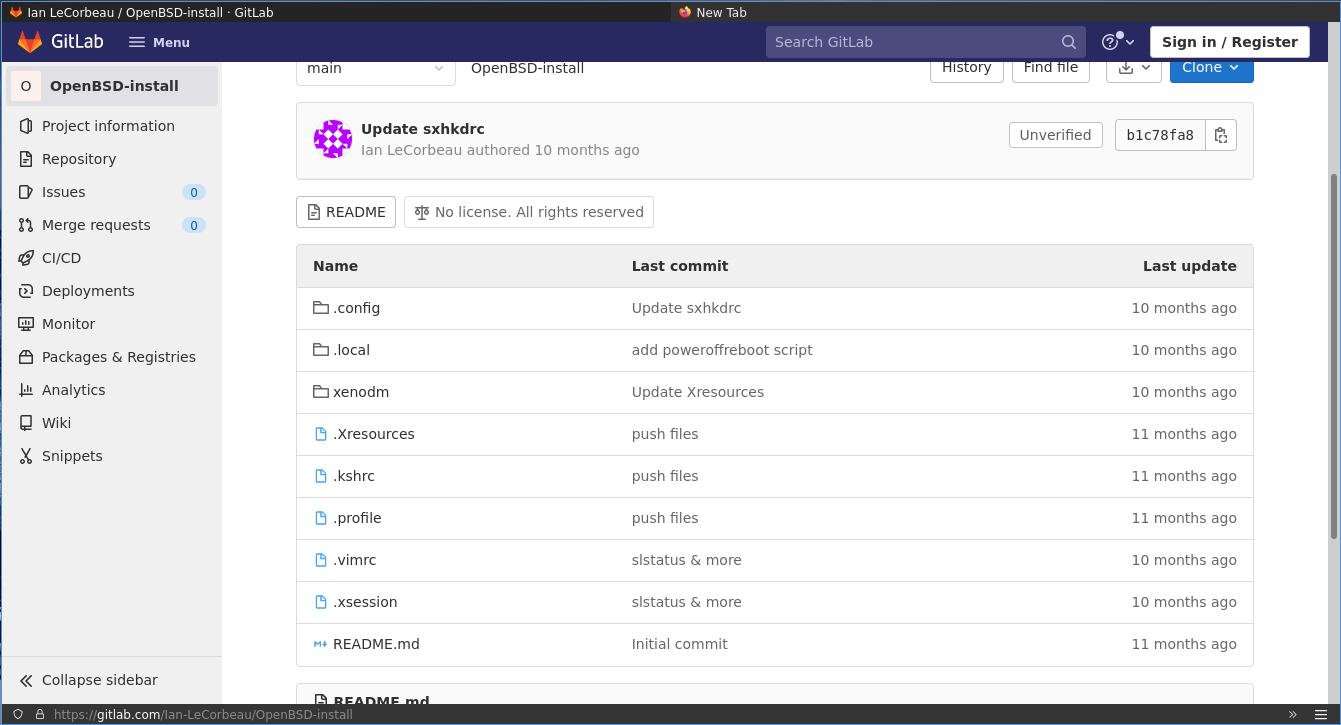Click the Monitor icon in sidebar

pos(26,324)
